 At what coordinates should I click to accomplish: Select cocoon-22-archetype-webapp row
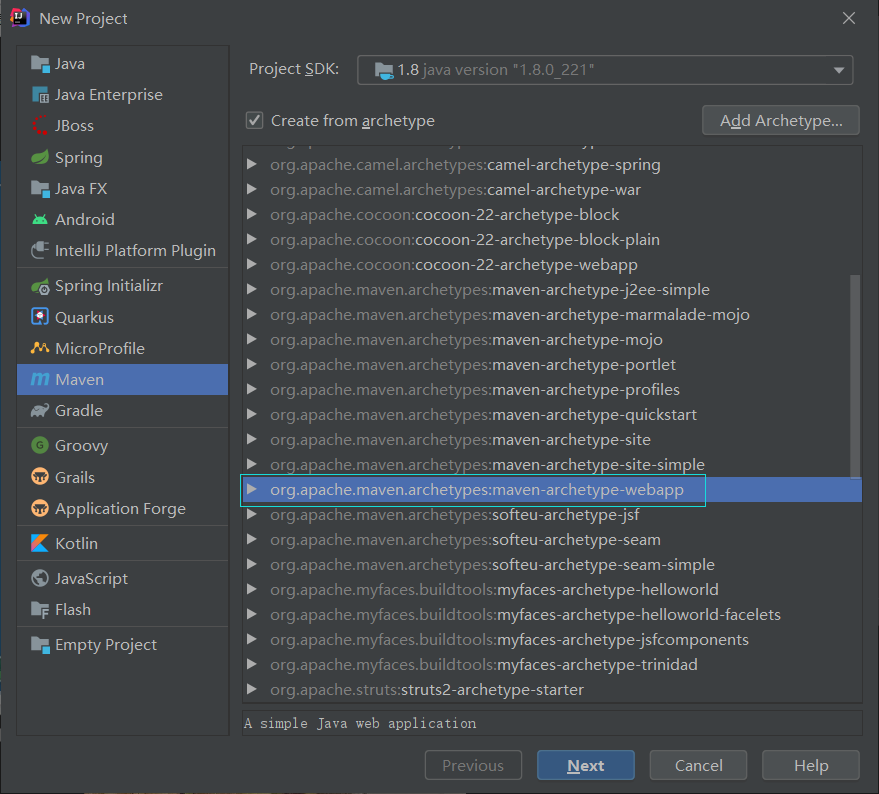pos(552,264)
